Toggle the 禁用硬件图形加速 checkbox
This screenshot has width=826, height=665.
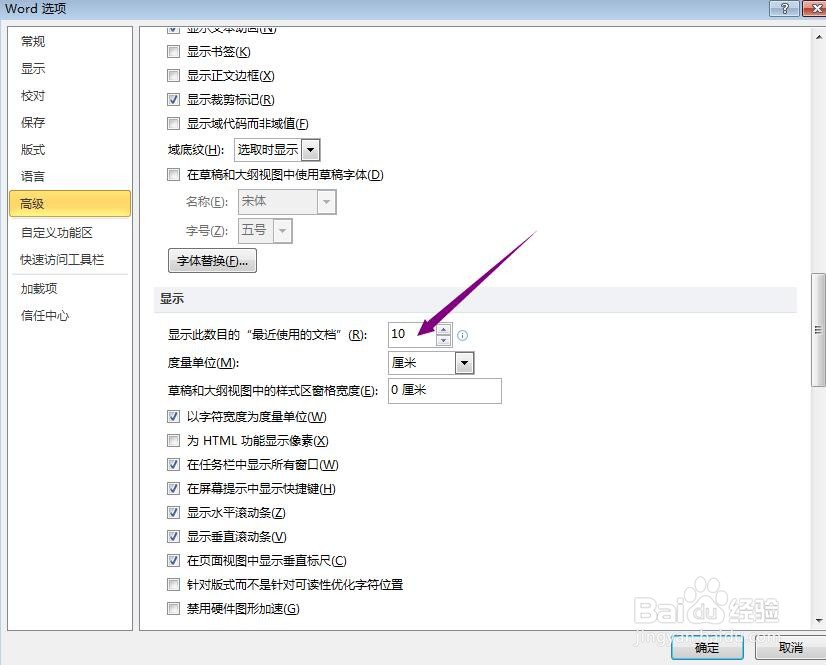click(174, 608)
